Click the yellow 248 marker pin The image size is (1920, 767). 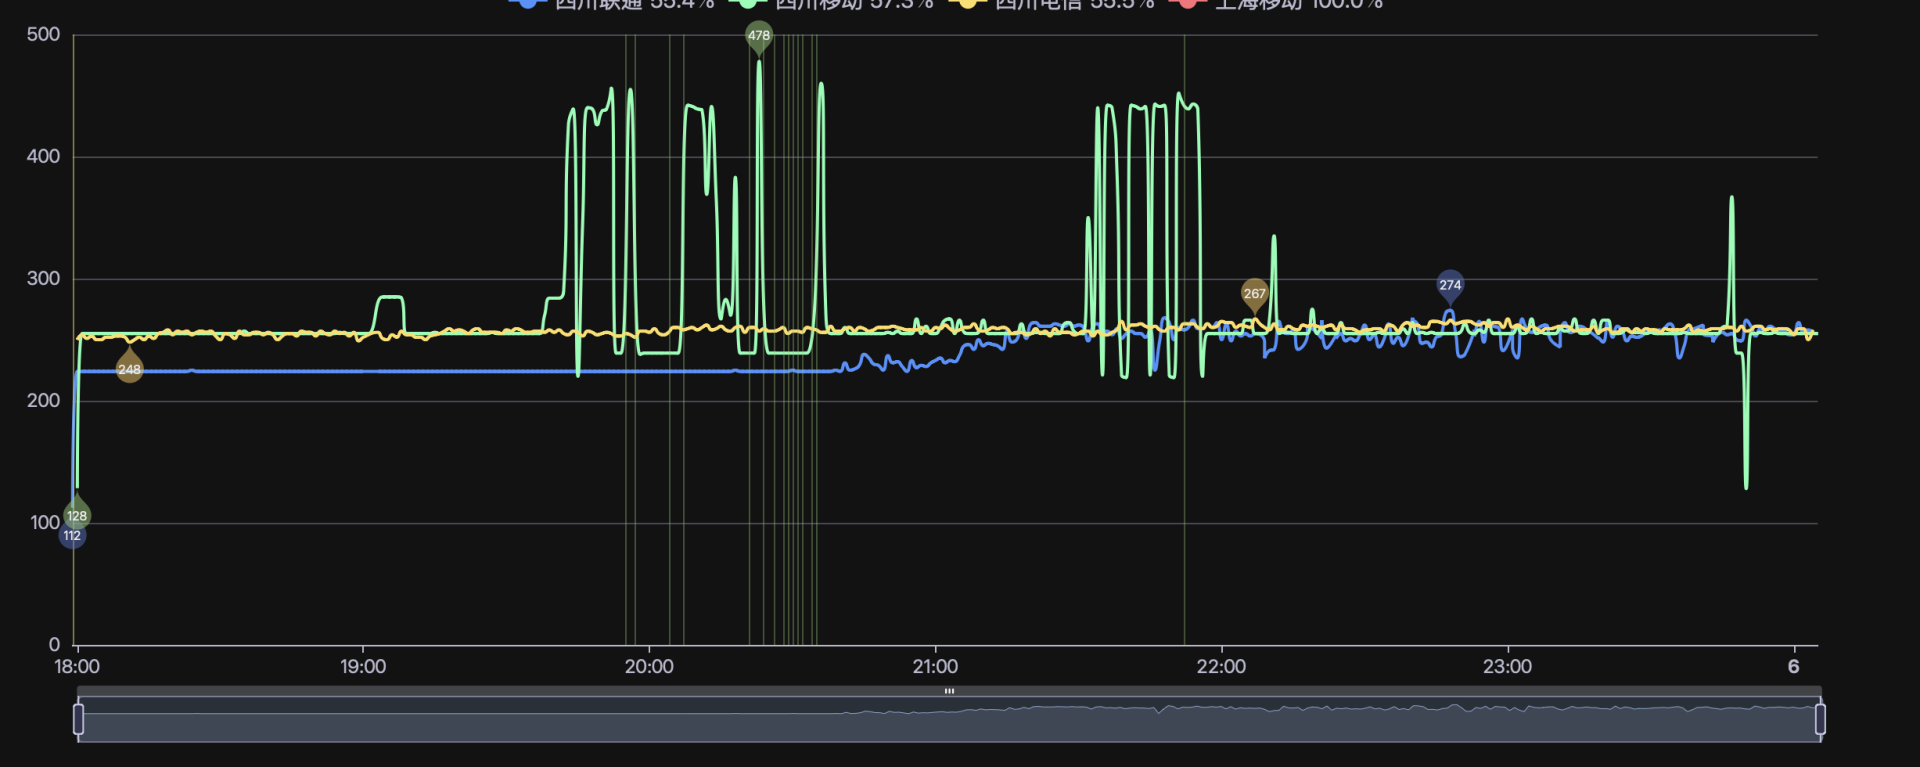[129, 369]
